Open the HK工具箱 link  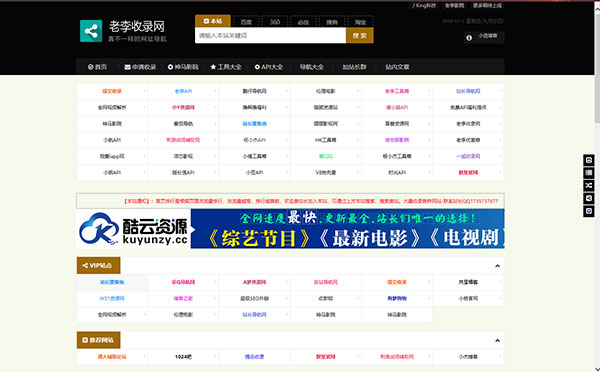[326, 140]
